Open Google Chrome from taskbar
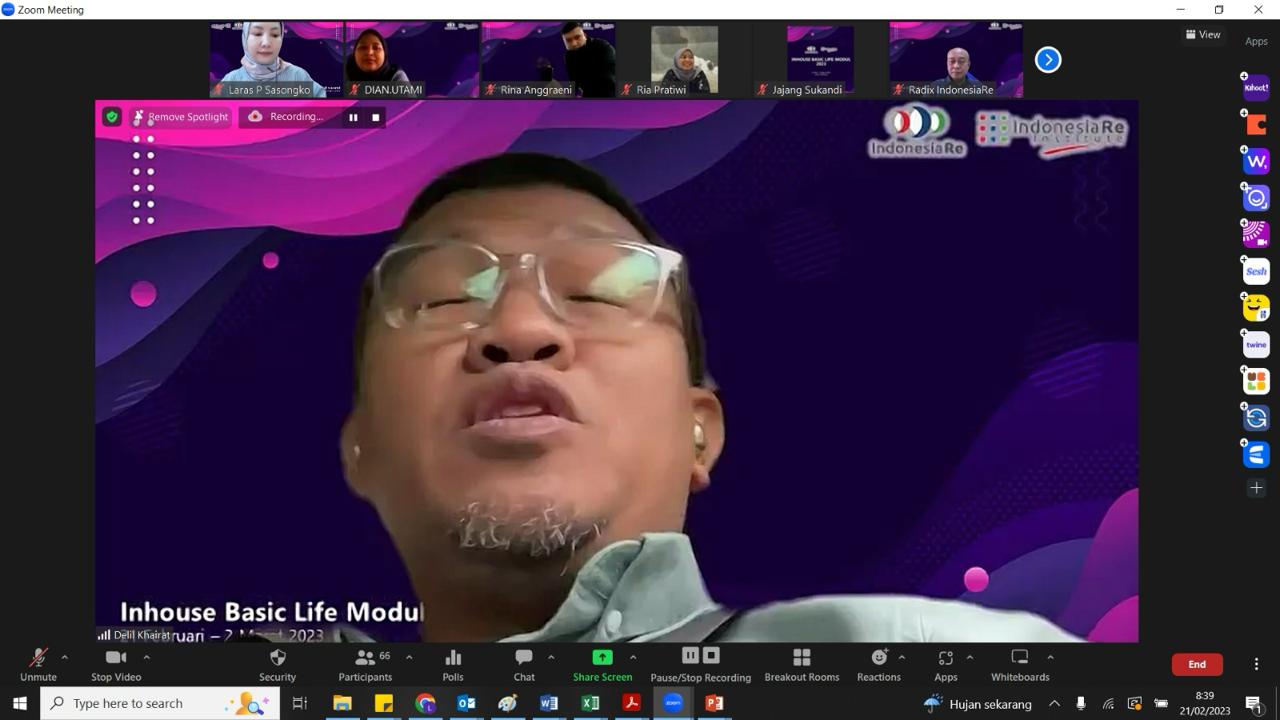Image resolution: width=1280 pixels, height=720 pixels. [425, 704]
